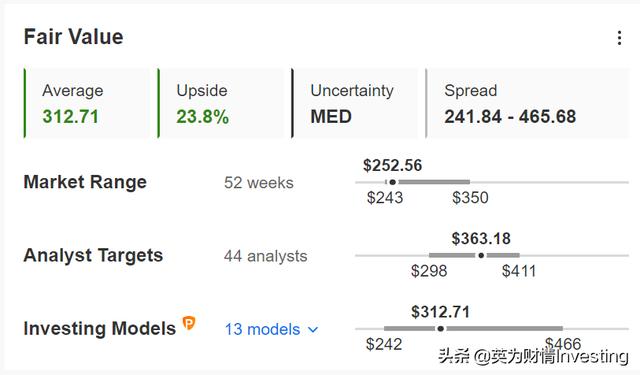The image size is (640, 375).
Task: Select the Average 312.71 card
Action: click(x=87, y=103)
